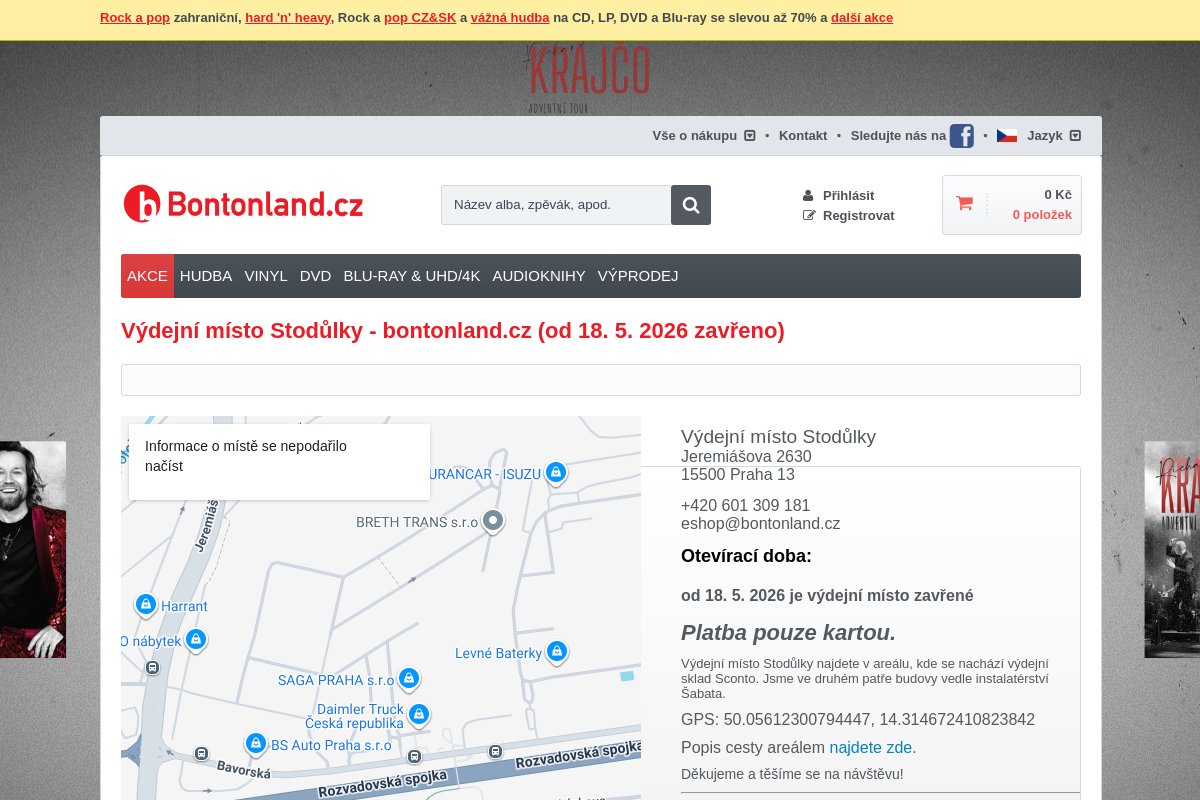Viewport: 1200px width, 800px height.
Task: Click the Registrovat link
Action: 859,215
